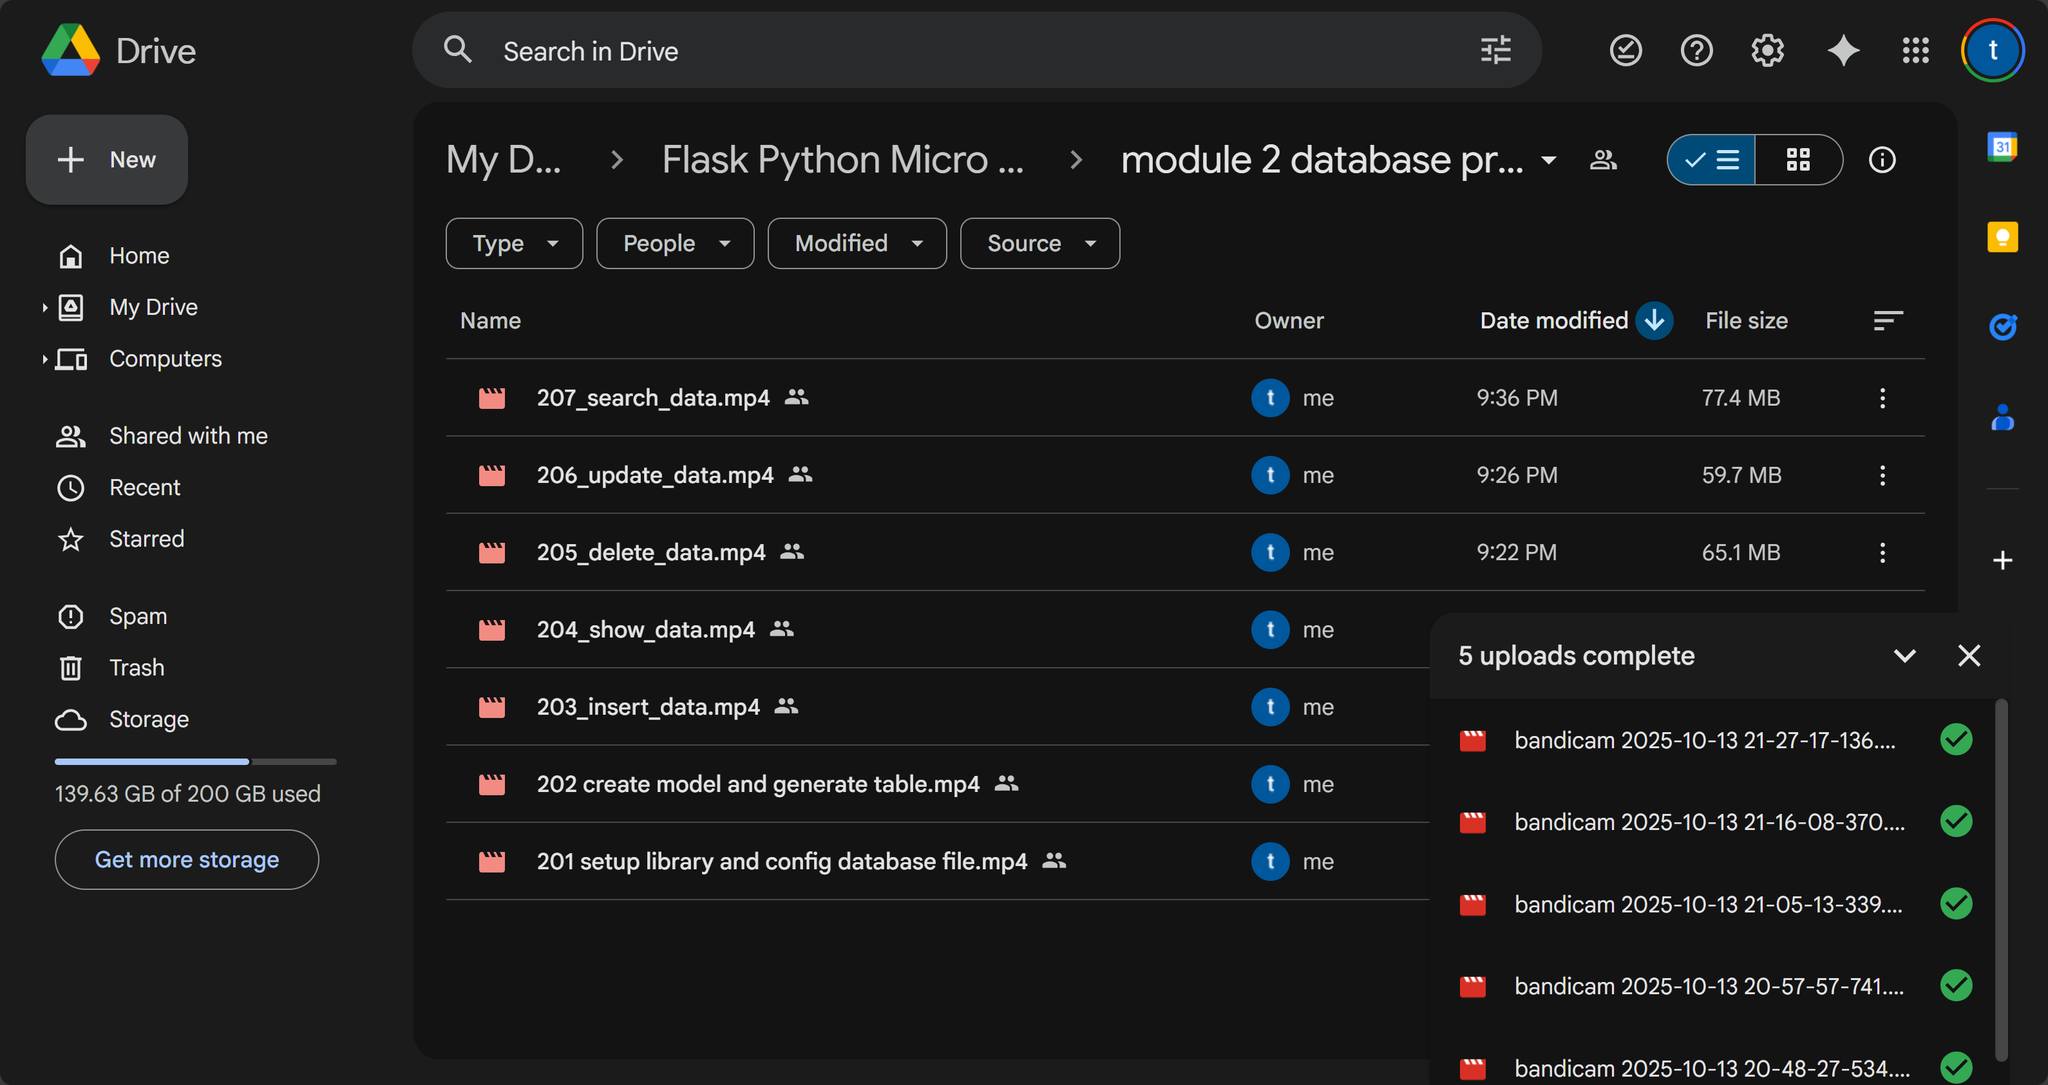Open module 2 database folder dropdown
The width and height of the screenshot is (2048, 1085).
coord(1548,160)
